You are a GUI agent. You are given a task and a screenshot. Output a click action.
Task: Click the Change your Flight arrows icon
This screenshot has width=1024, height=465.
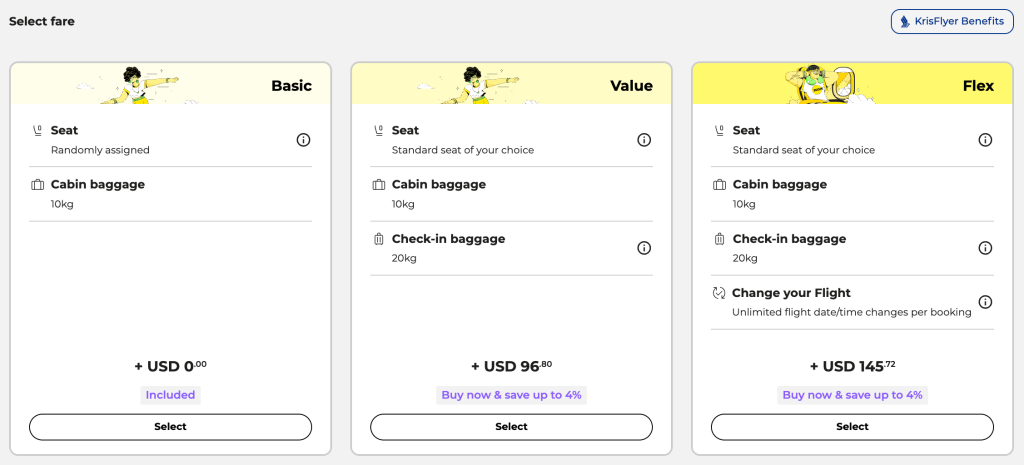point(719,293)
